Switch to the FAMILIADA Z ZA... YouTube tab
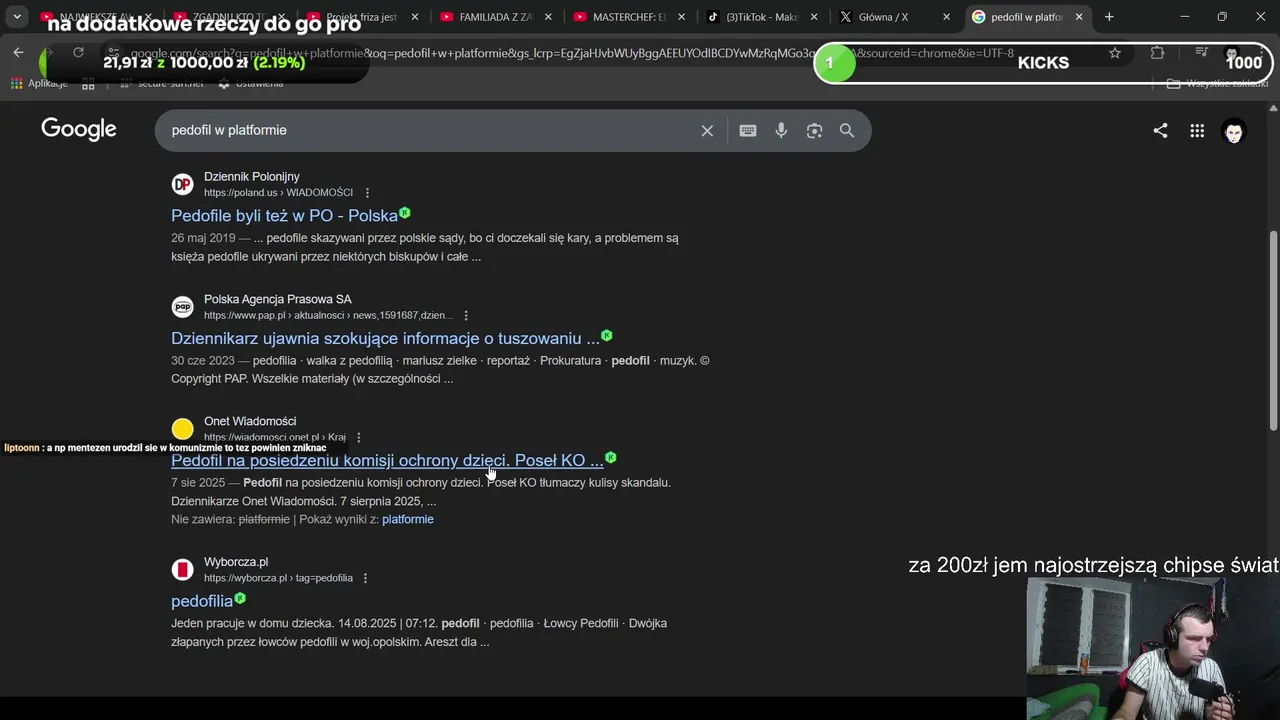Viewport: 1280px width, 720px height. 496,17
